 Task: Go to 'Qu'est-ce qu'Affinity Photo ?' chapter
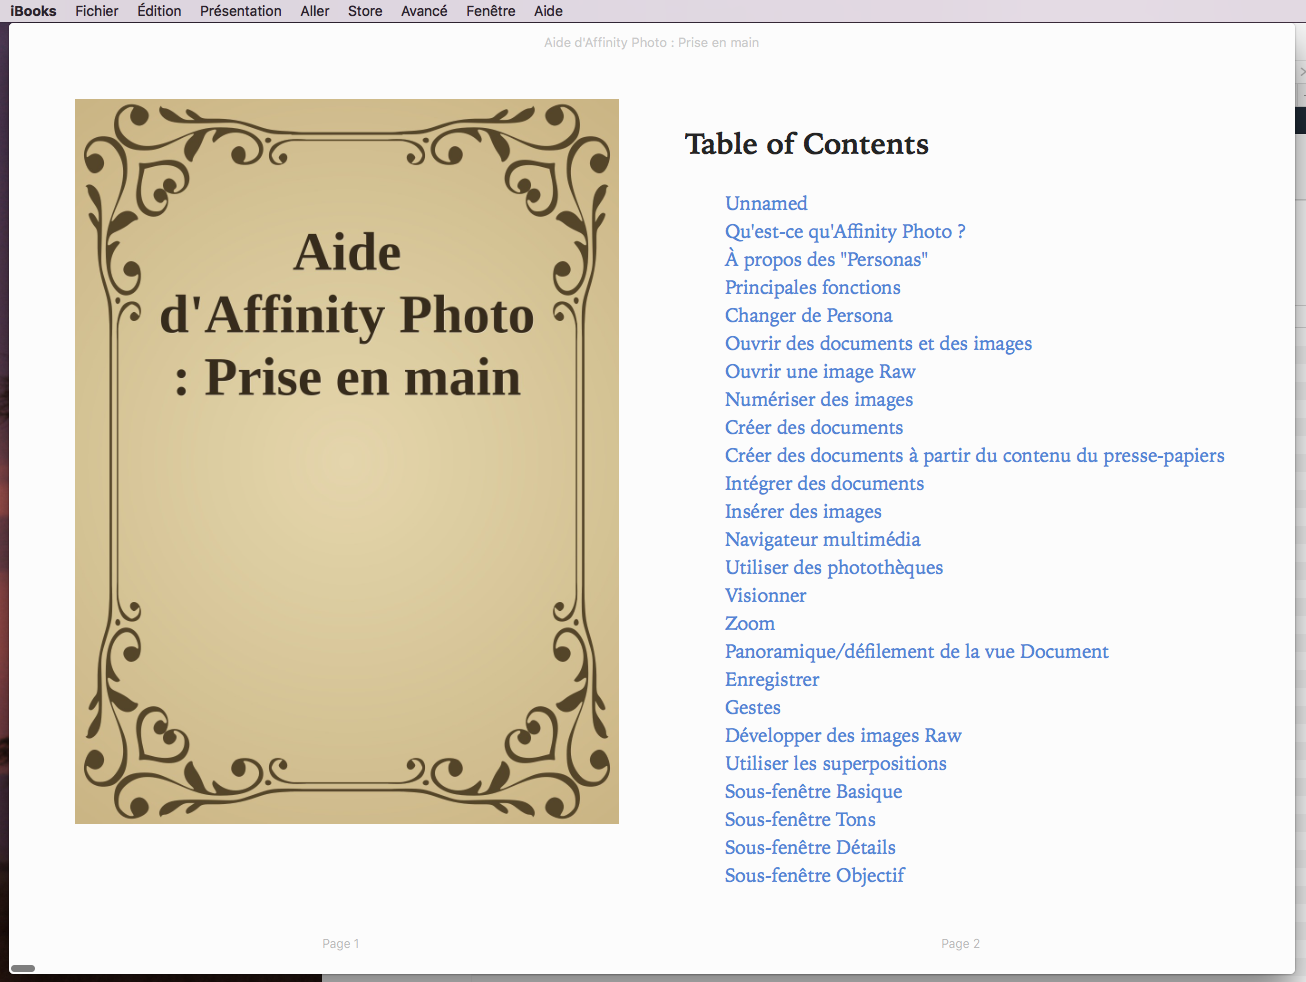point(845,231)
